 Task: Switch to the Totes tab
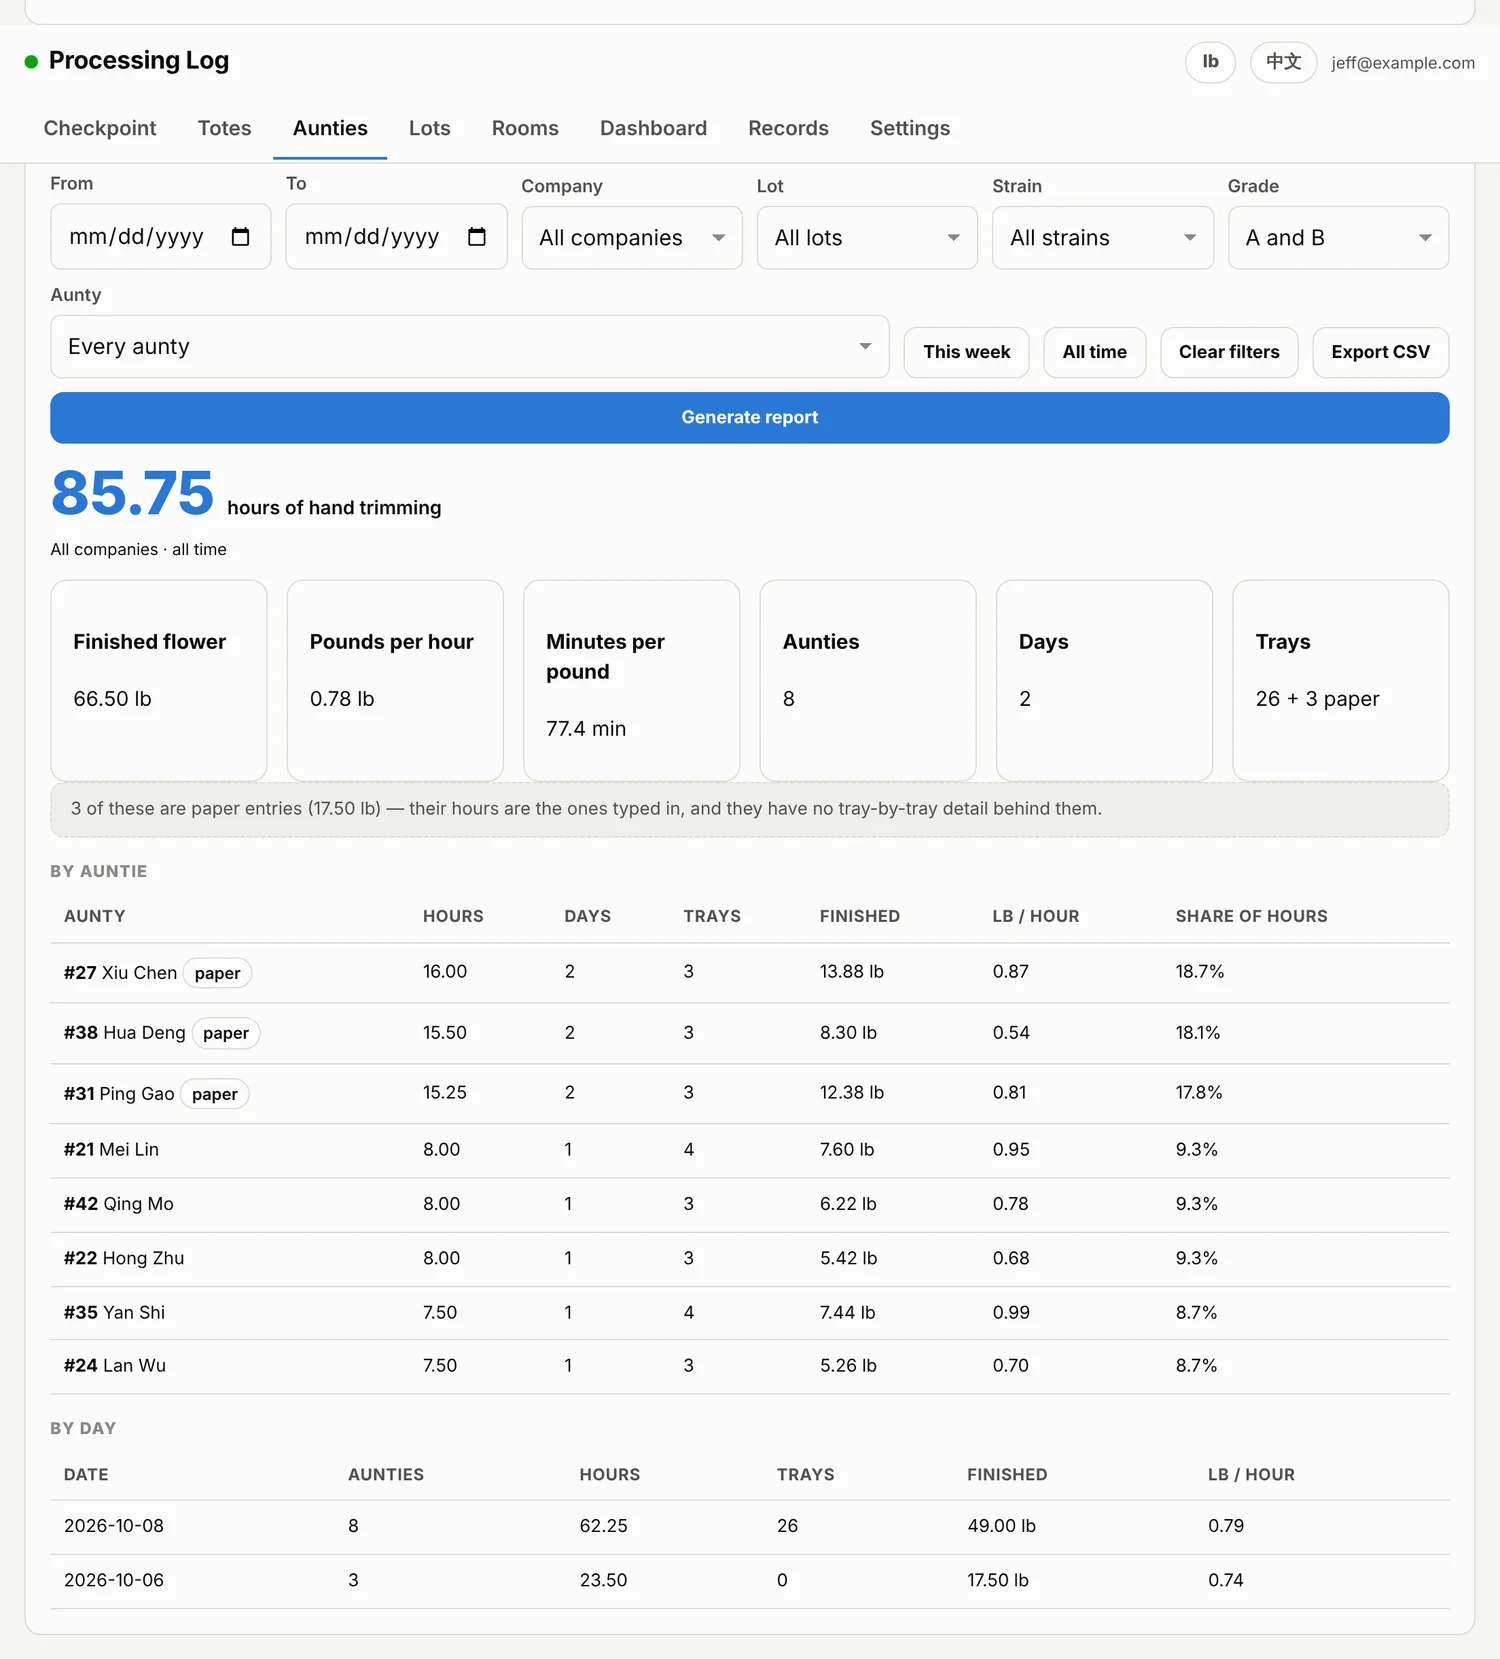coord(224,128)
